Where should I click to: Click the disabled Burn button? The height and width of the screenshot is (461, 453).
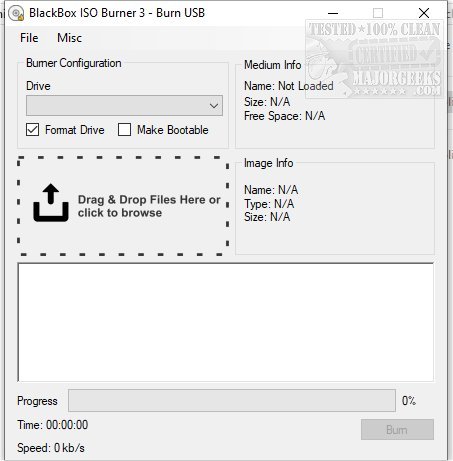[x=397, y=430]
